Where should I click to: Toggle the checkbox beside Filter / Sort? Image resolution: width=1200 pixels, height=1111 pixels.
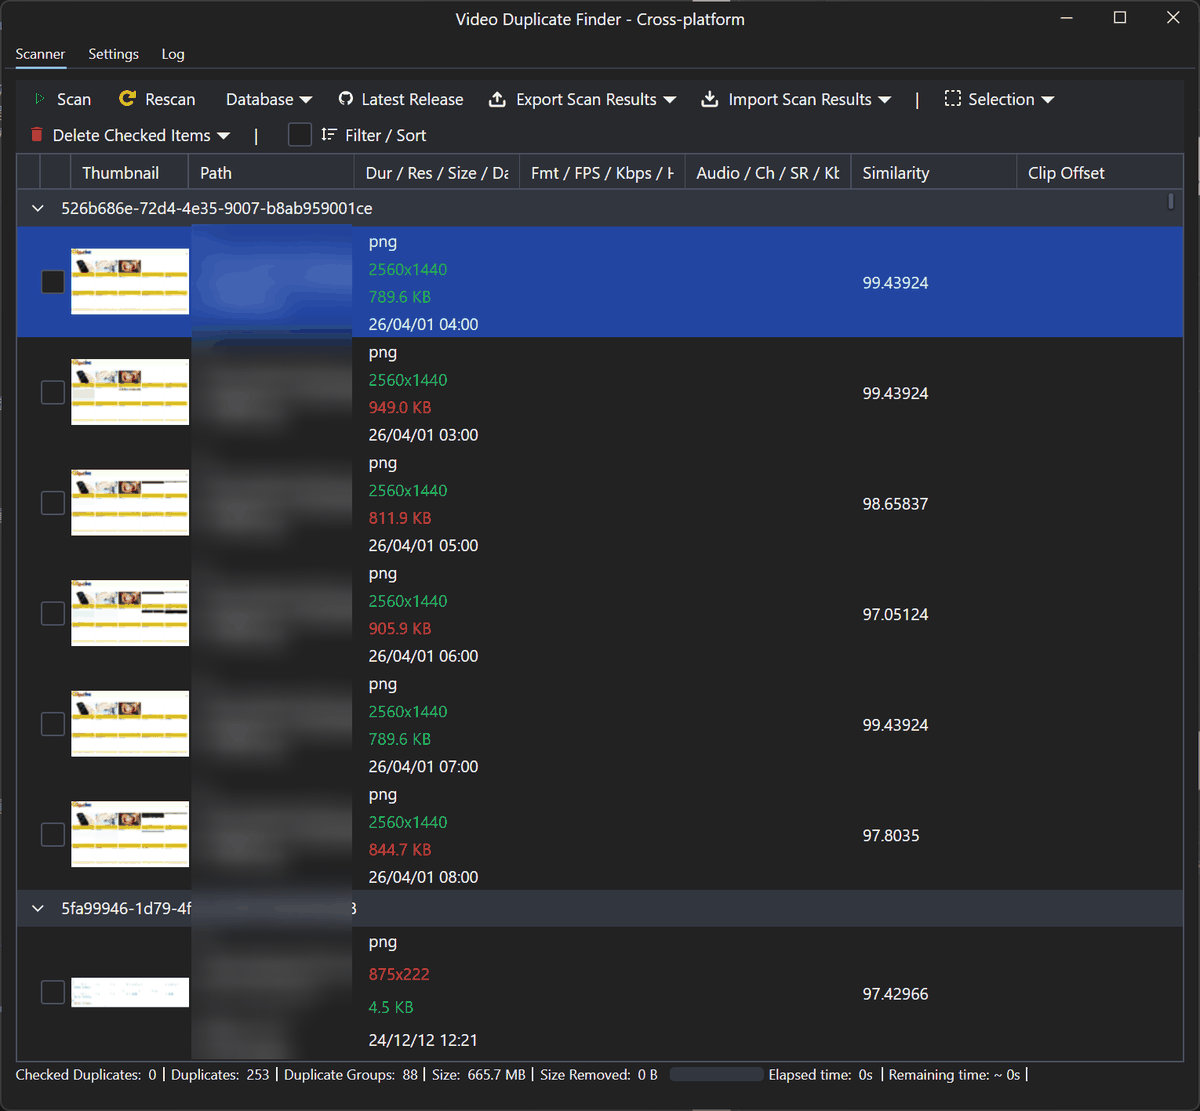point(299,135)
